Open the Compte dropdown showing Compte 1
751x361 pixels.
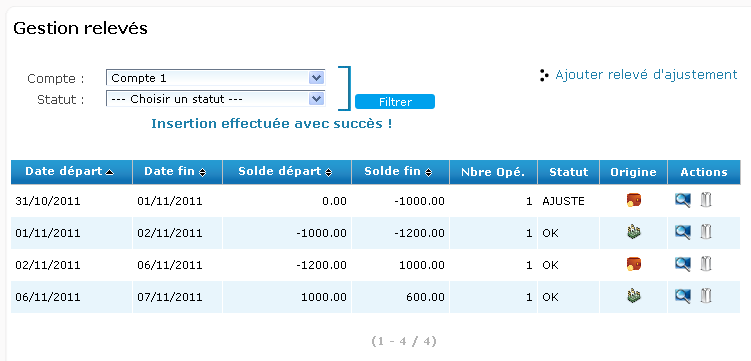(216, 78)
